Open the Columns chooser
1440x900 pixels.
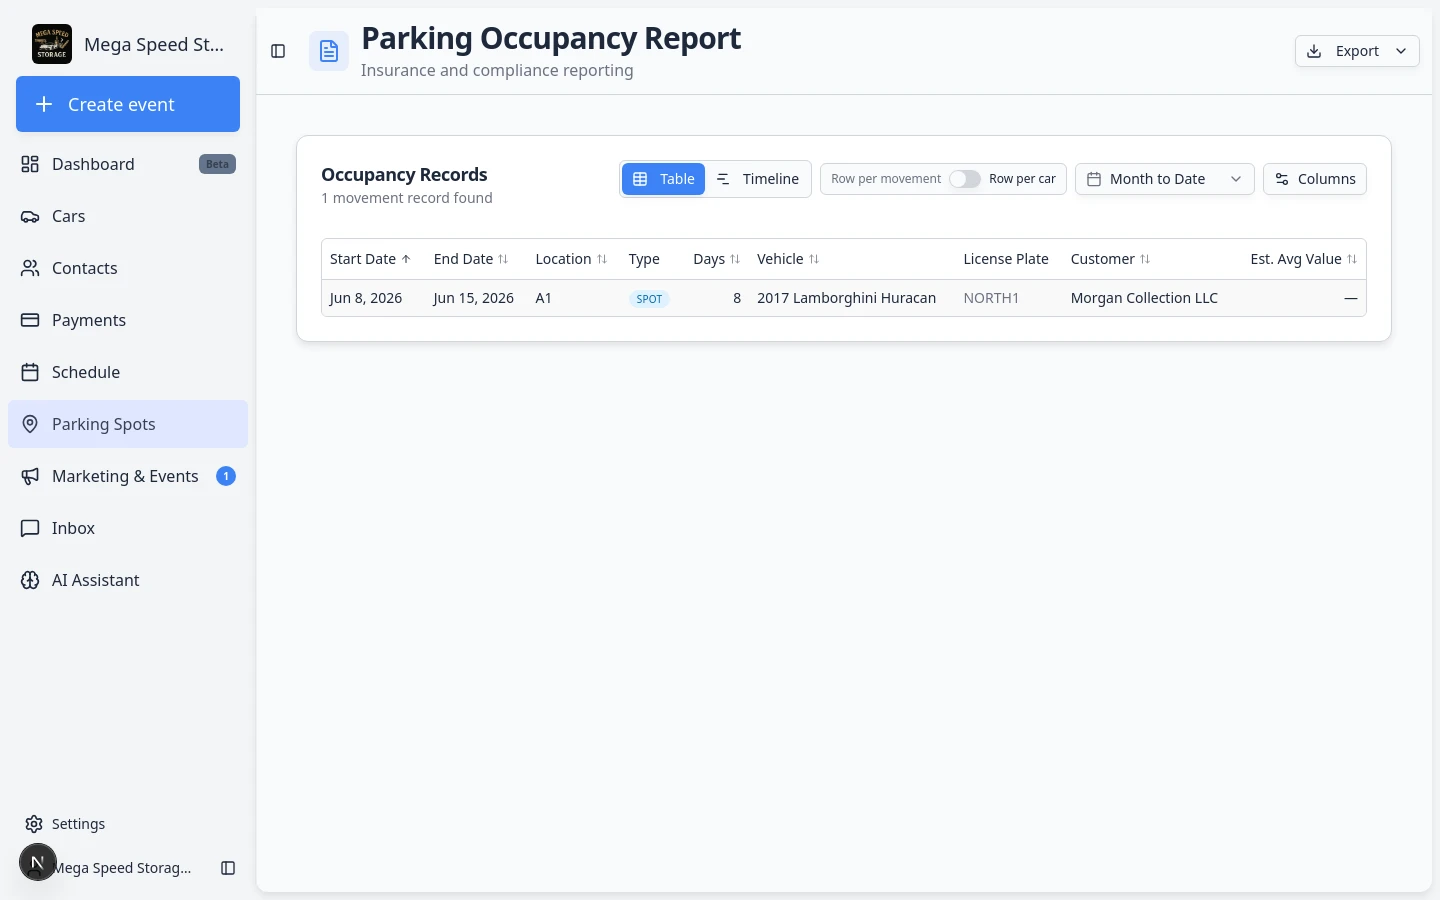tap(1315, 179)
